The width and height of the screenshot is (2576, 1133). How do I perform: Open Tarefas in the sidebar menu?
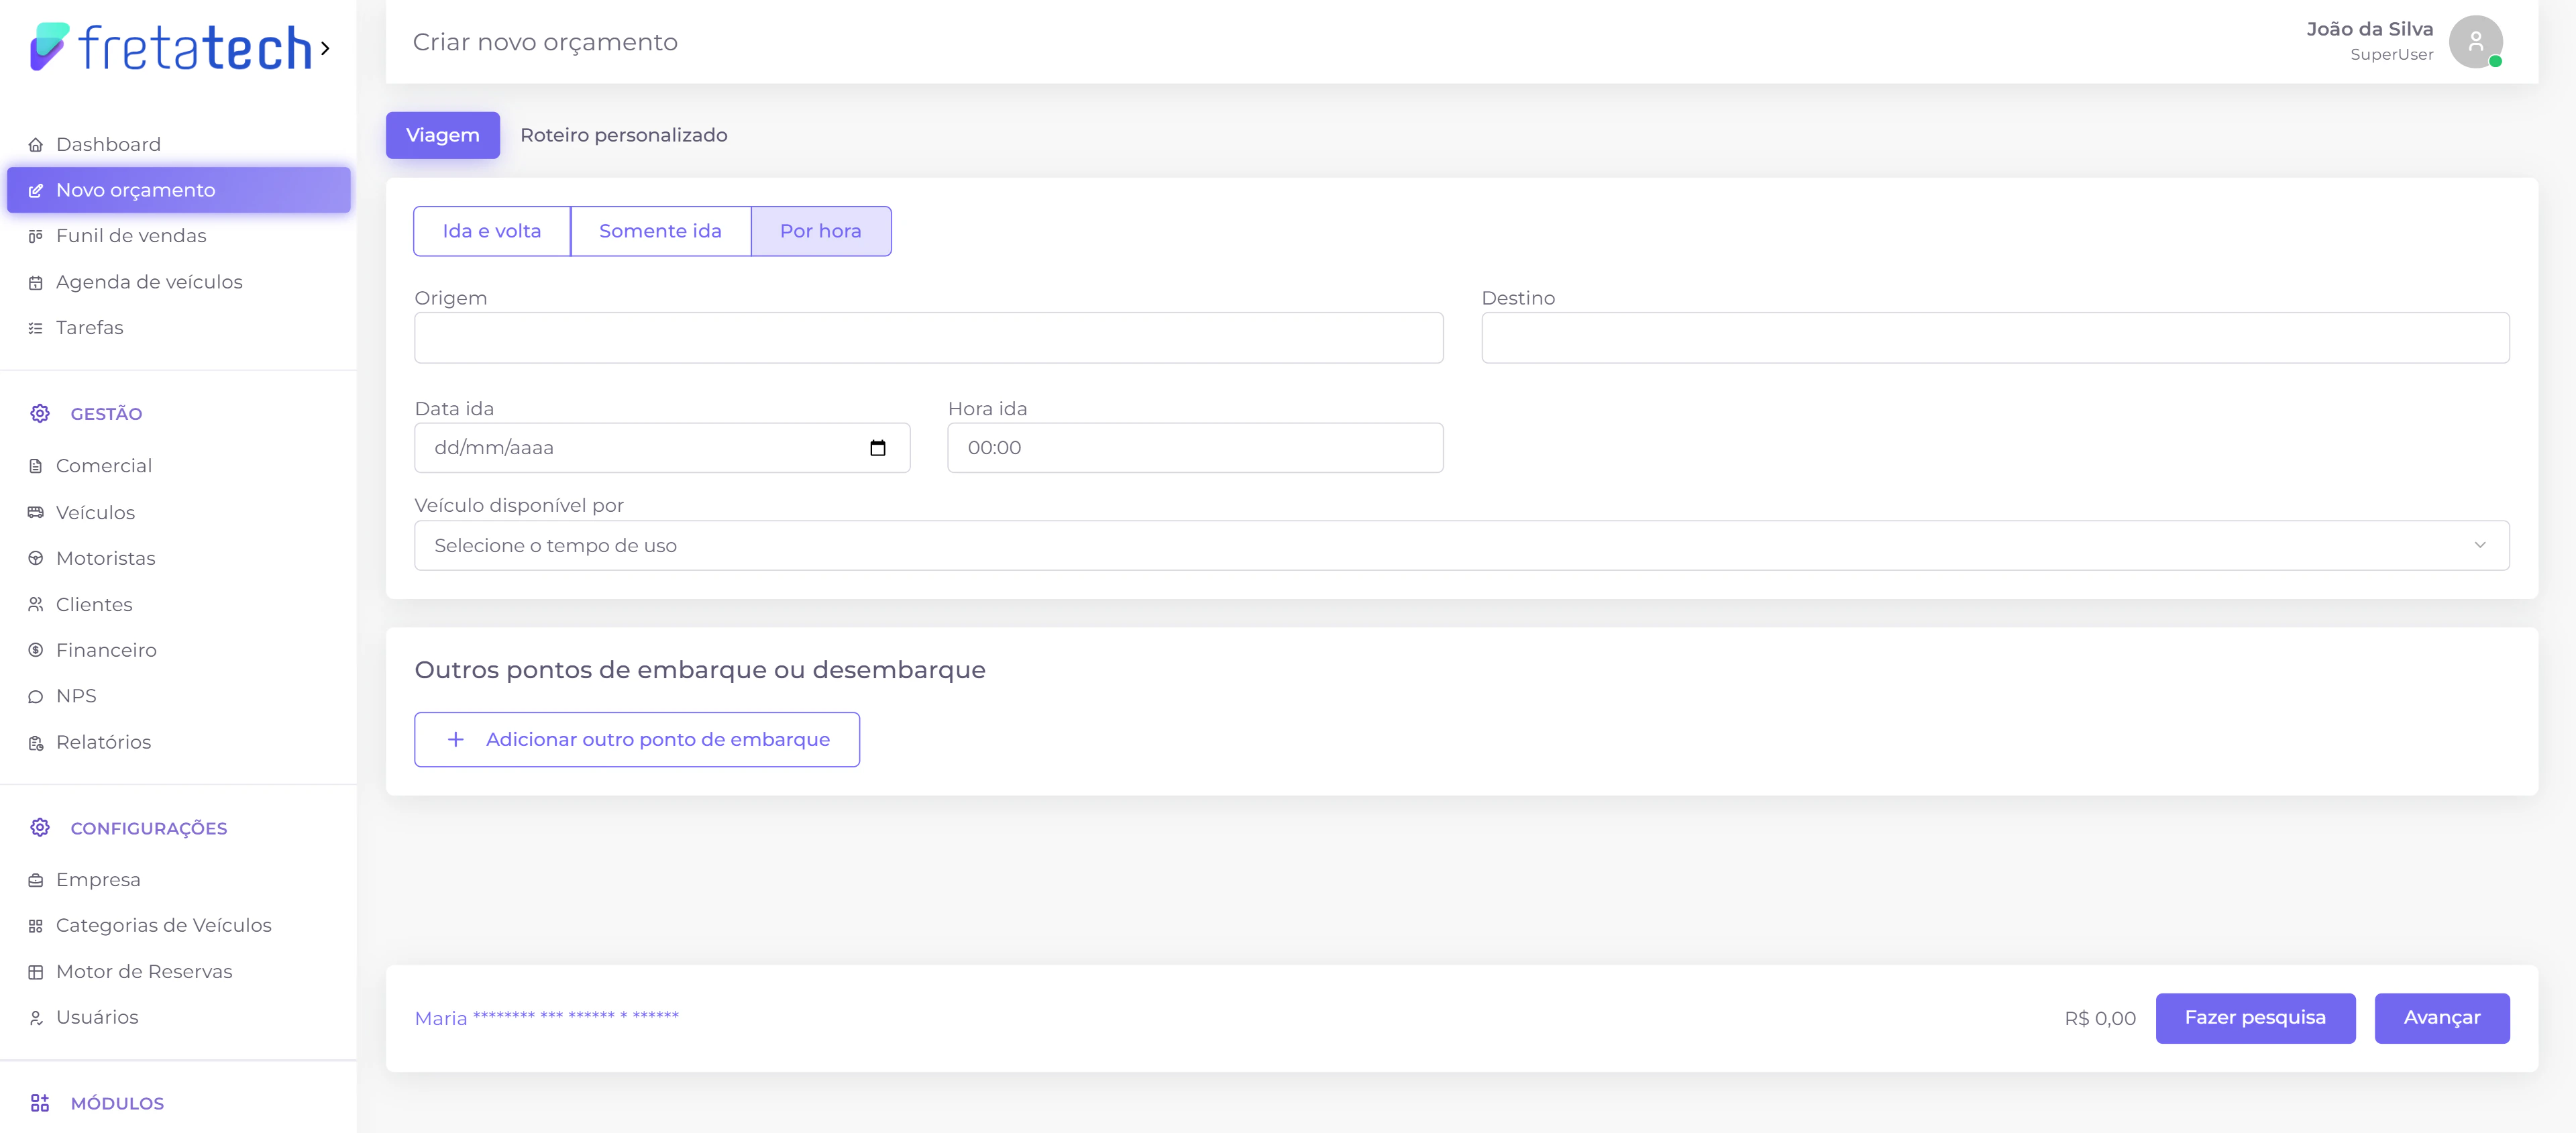[x=89, y=328]
